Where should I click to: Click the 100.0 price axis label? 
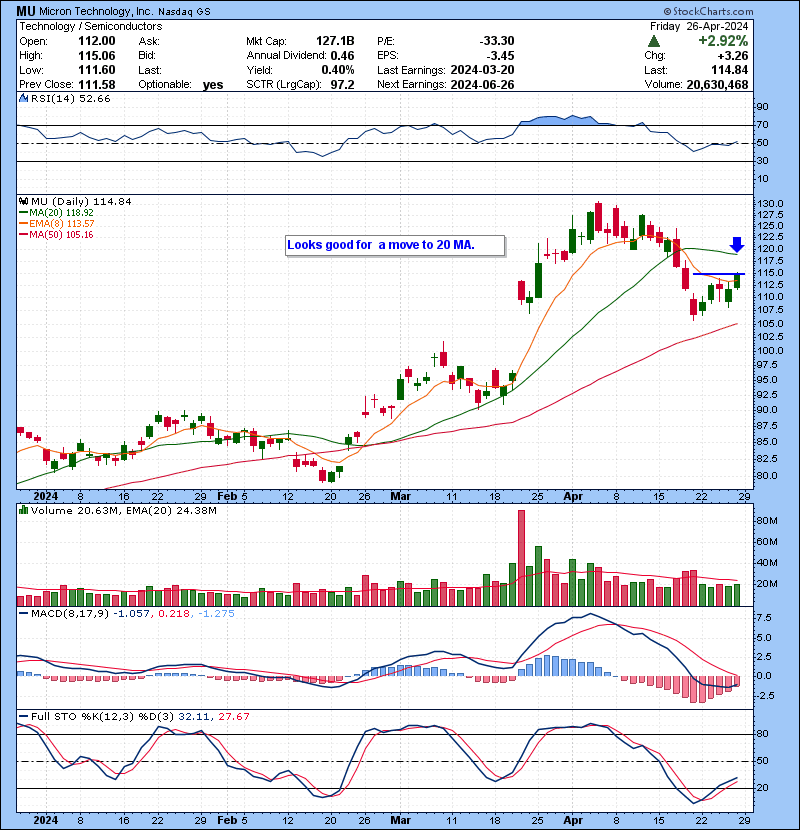pos(770,350)
